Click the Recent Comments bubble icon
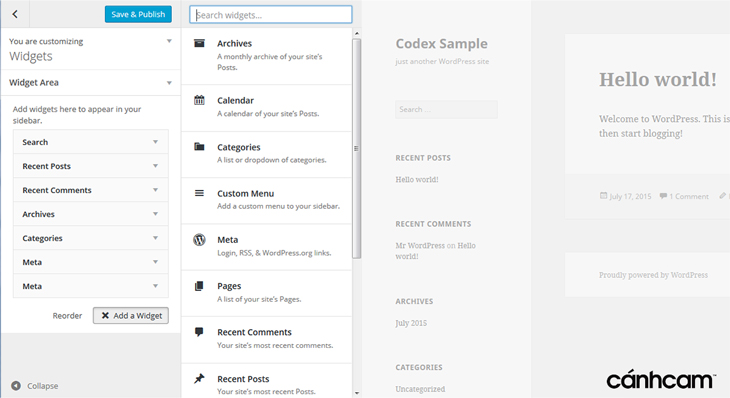This screenshot has width=730, height=398. point(199,332)
